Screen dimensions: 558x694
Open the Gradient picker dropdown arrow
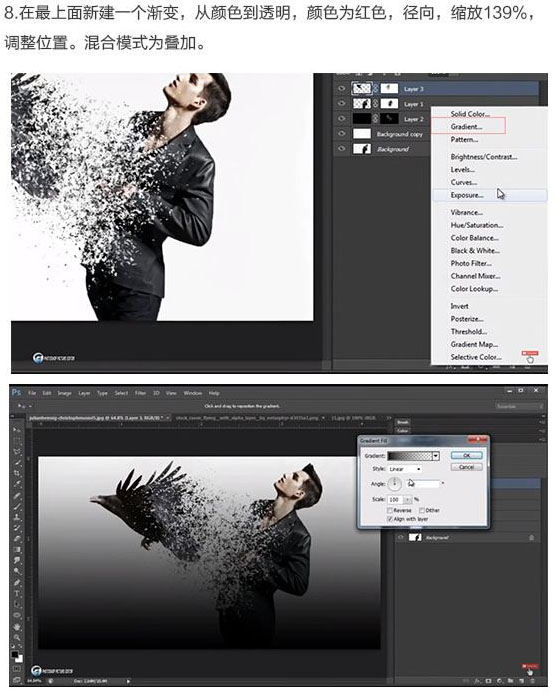click(x=436, y=456)
